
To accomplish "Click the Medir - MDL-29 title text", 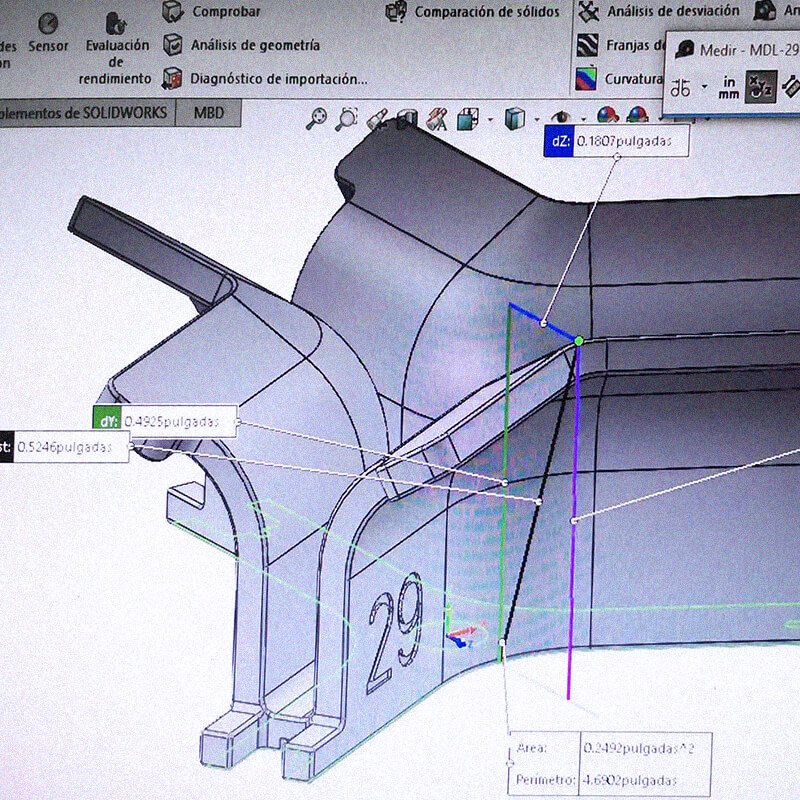I will coord(749,50).
